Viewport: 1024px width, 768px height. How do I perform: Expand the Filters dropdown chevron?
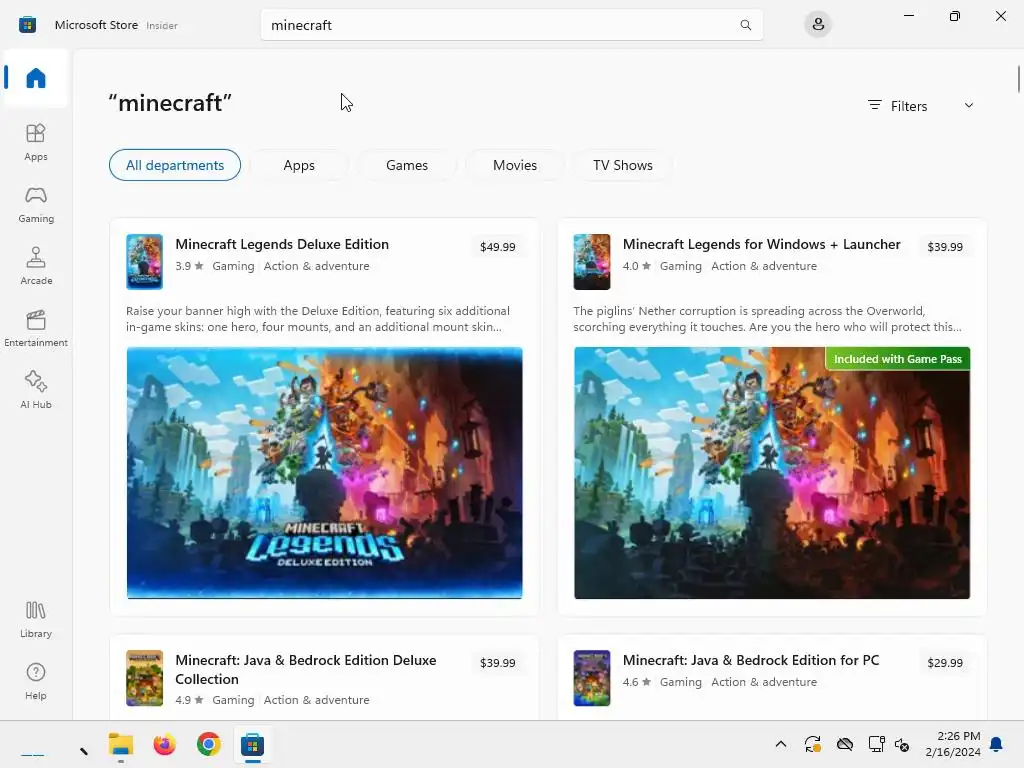pos(968,106)
